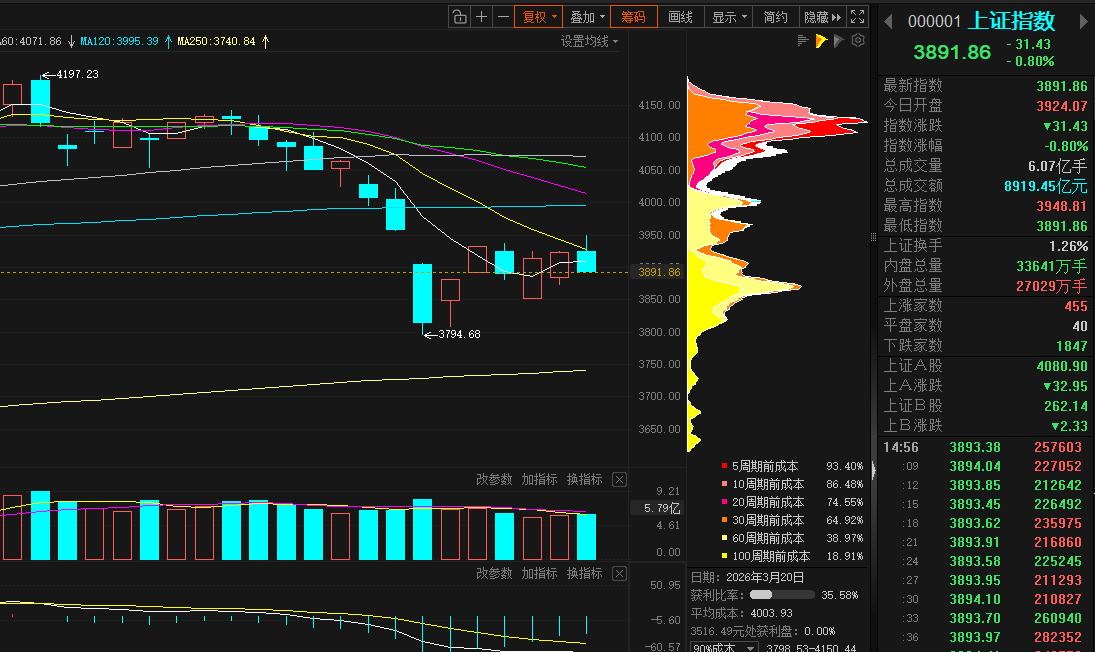
Task: Click the 日期 2026年3月20日 text
Action: point(747,577)
